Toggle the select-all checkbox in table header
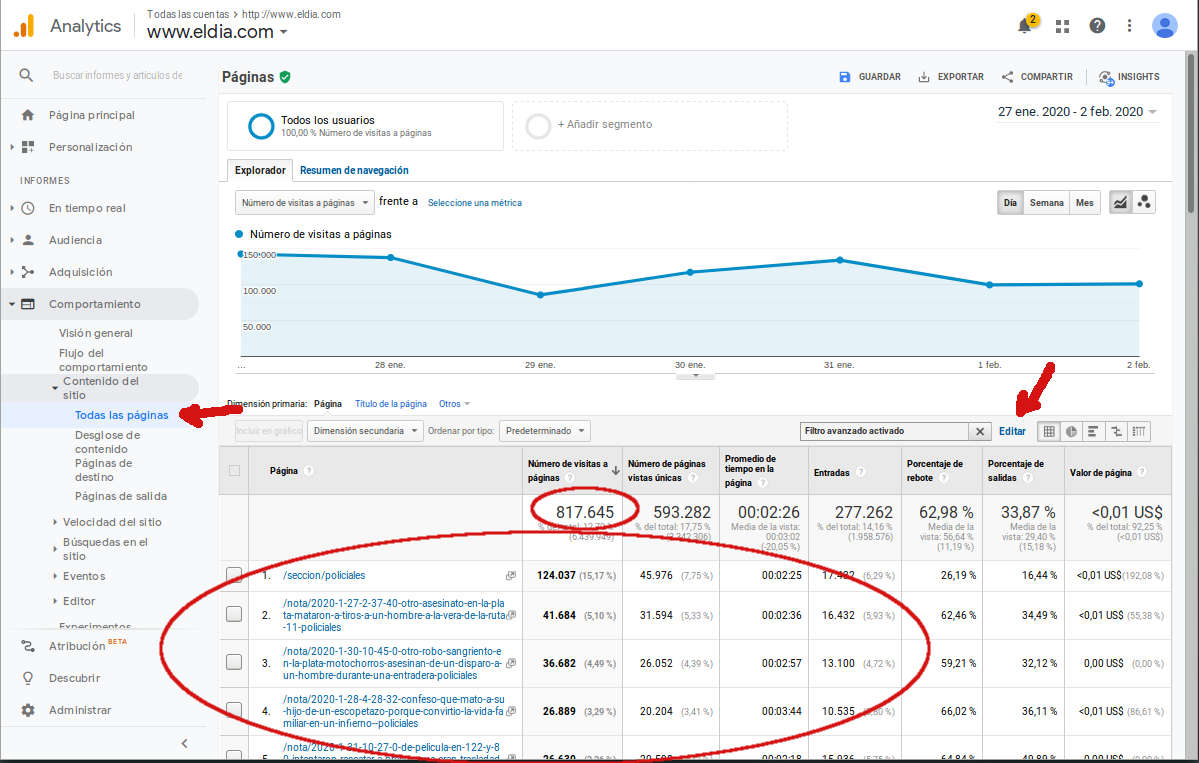Viewport: 1199px width, 763px height. tap(234, 471)
